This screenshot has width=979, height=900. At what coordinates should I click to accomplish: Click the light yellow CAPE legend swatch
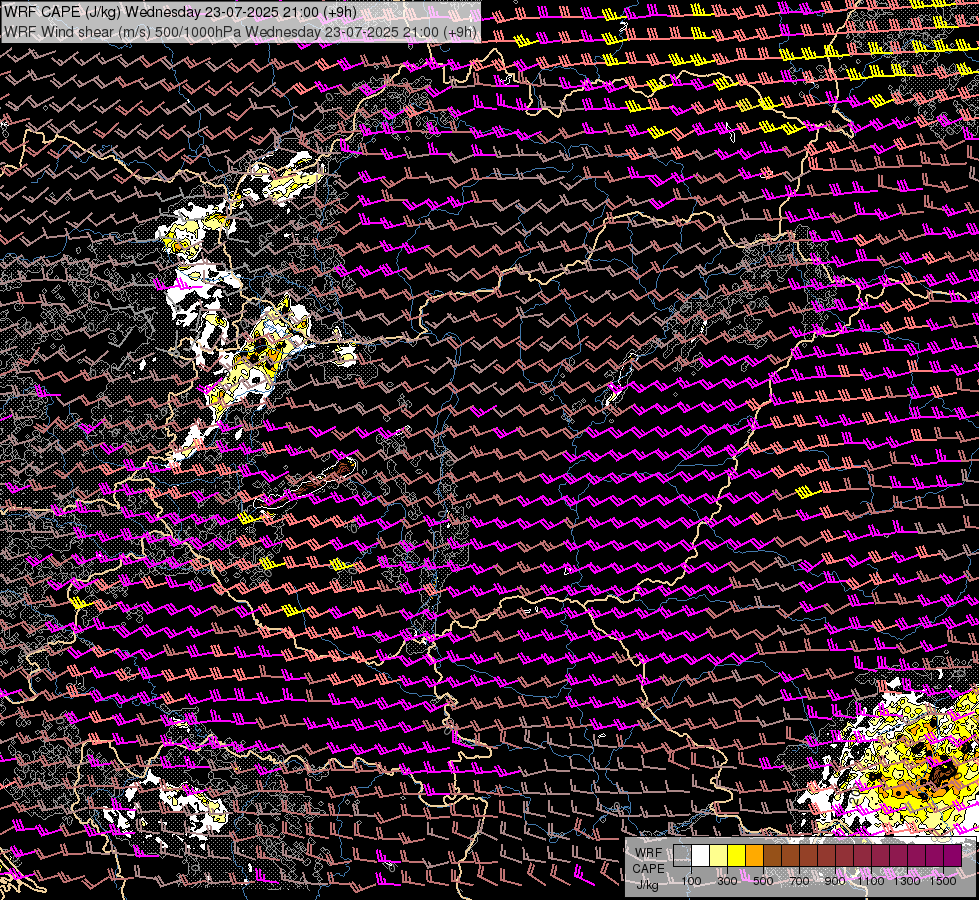719,856
